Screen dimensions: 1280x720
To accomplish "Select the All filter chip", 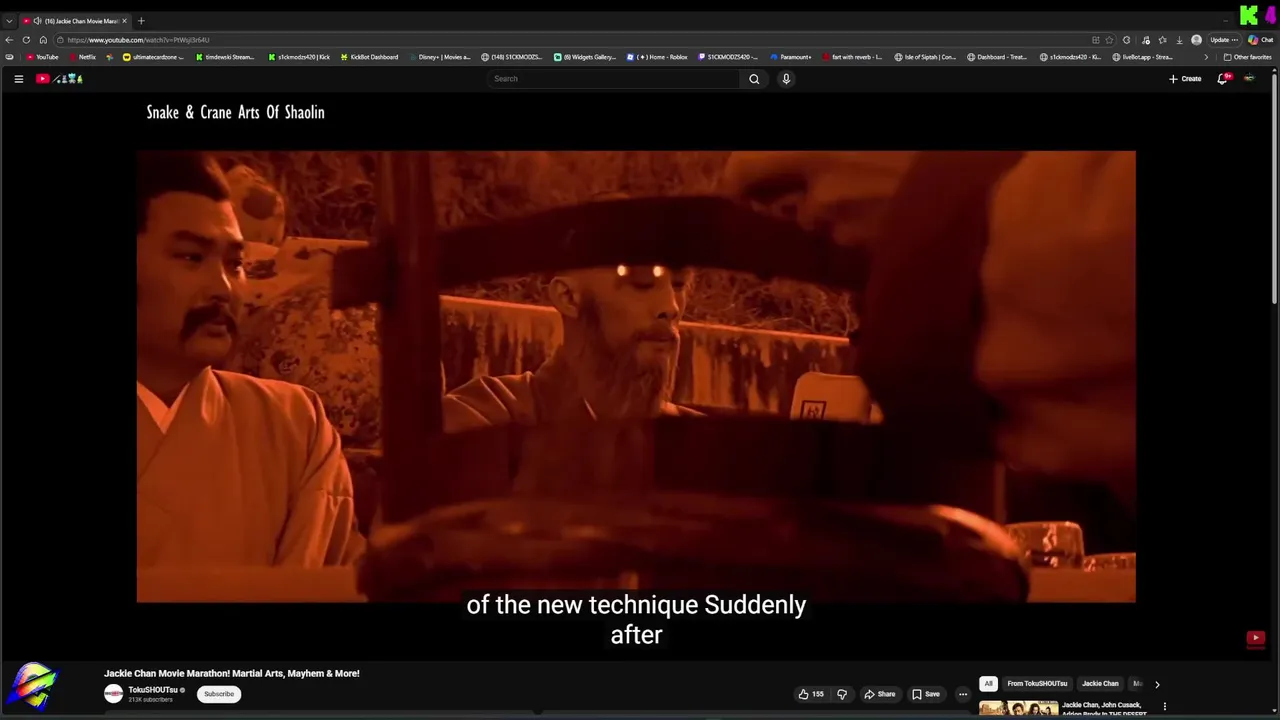I will (988, 684).
